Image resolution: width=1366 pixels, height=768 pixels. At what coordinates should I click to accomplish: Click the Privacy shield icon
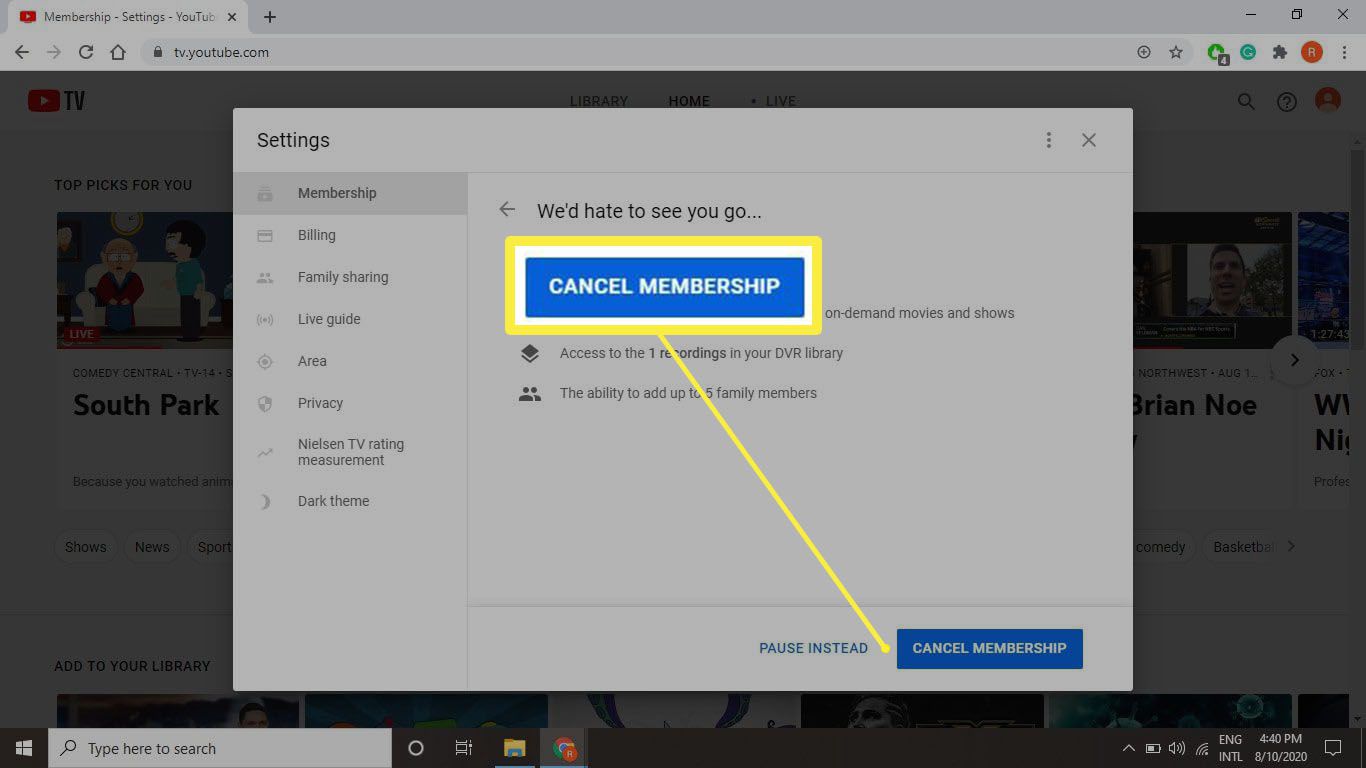(265, 403)
